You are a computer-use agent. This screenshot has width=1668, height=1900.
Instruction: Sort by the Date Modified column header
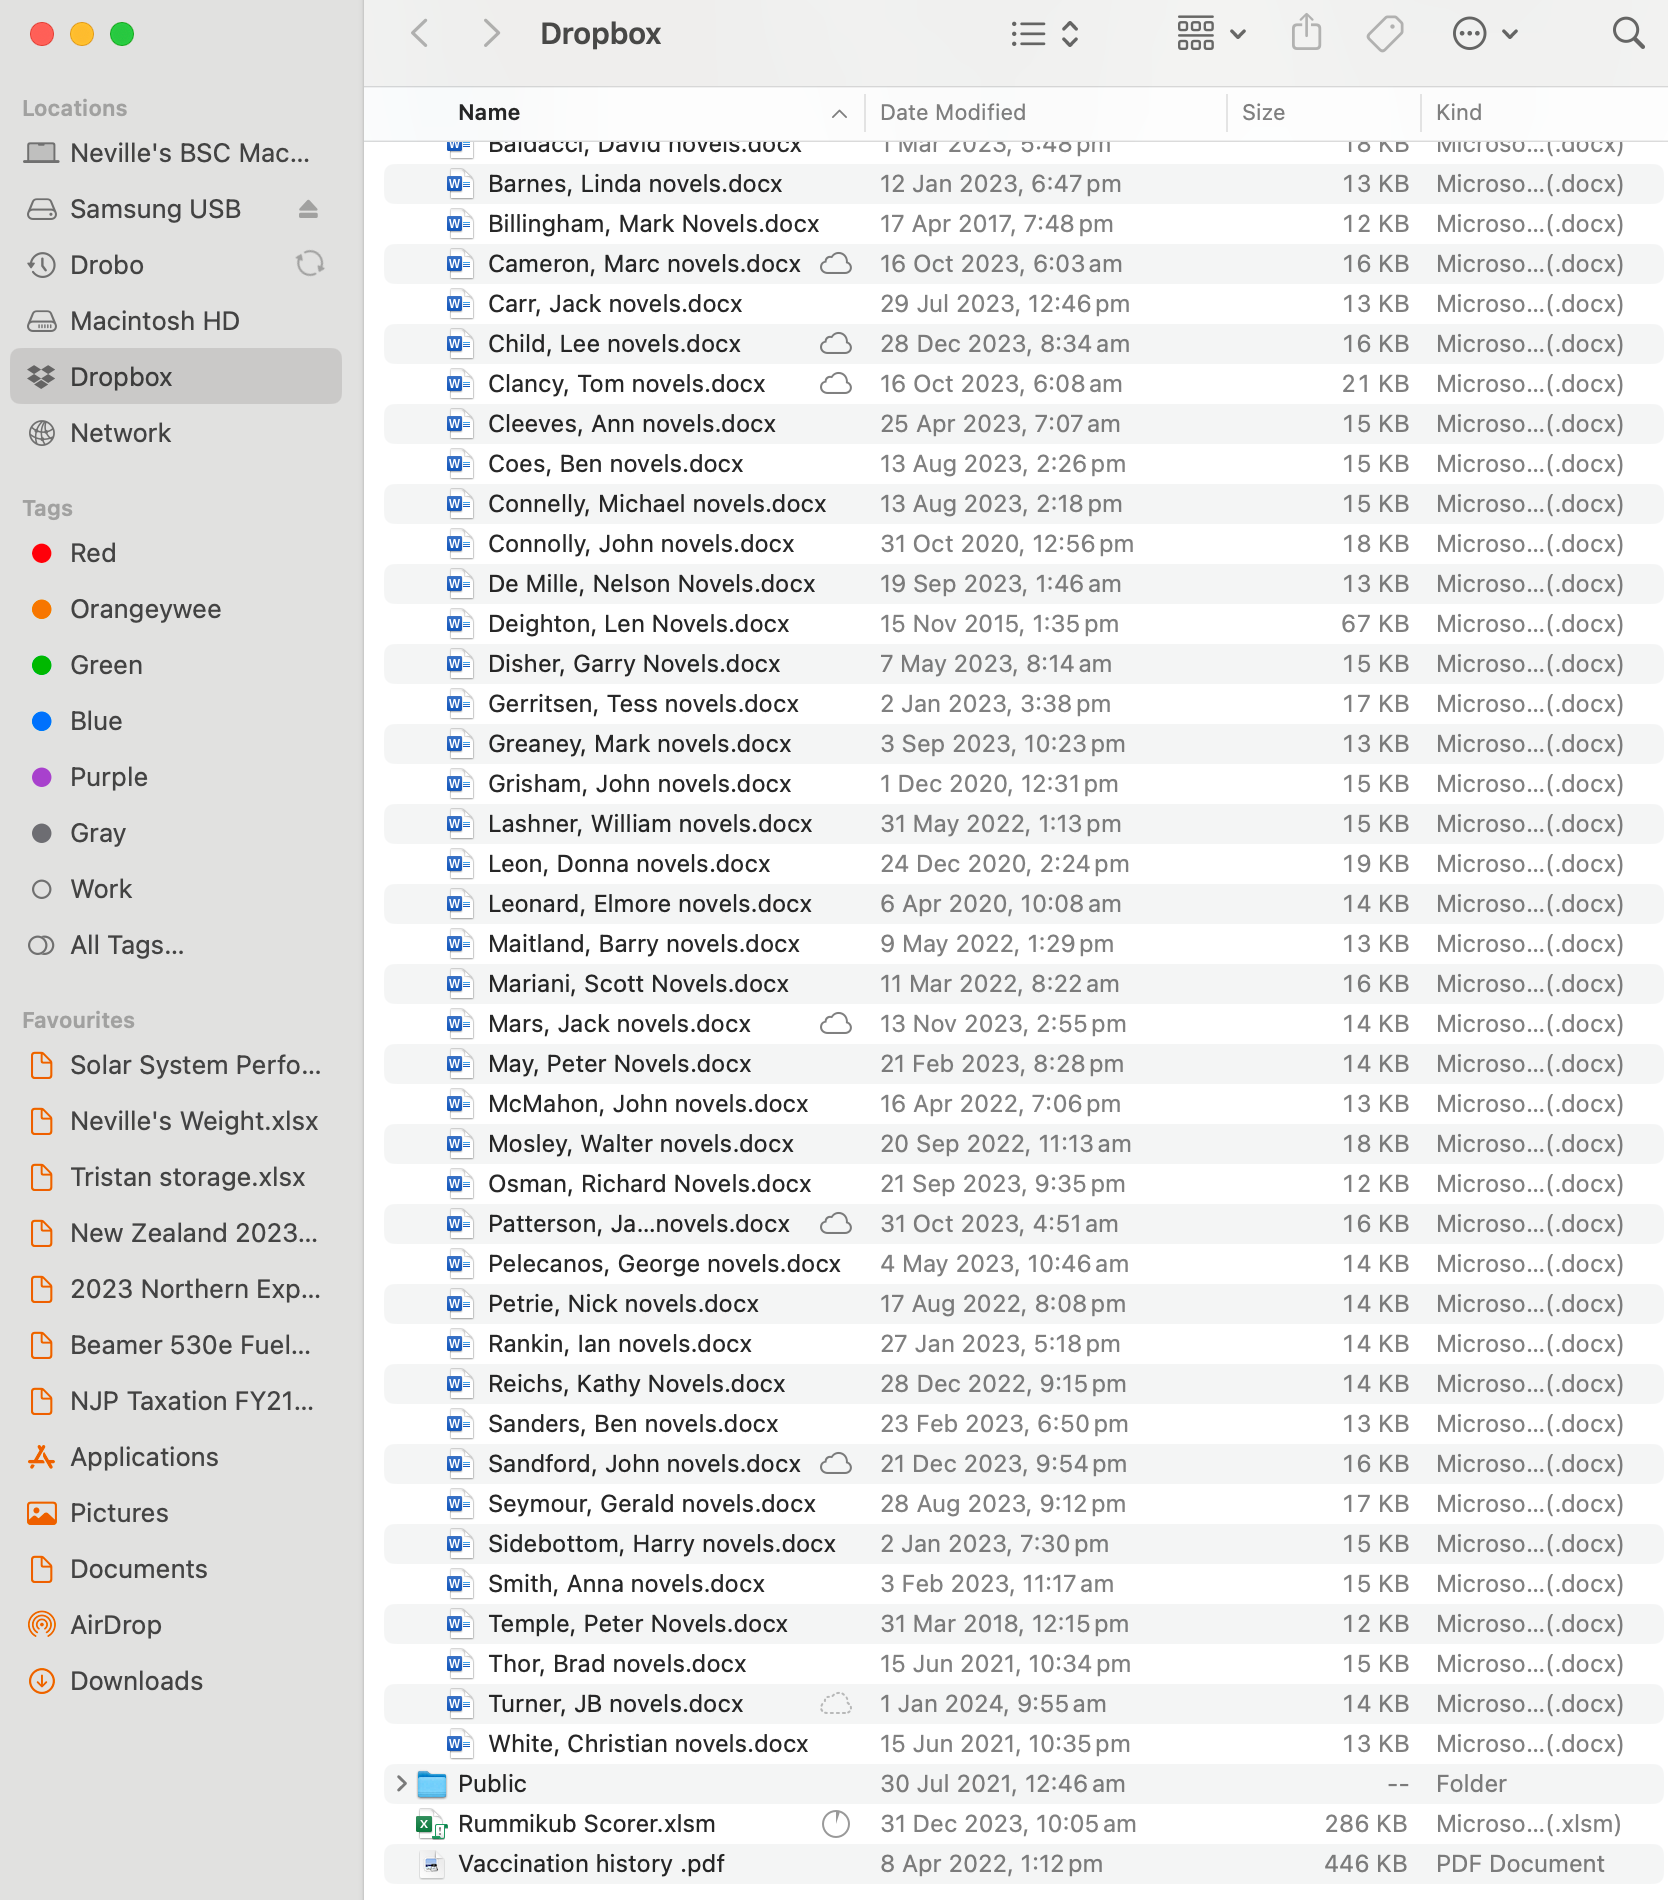click(1046, 113)
